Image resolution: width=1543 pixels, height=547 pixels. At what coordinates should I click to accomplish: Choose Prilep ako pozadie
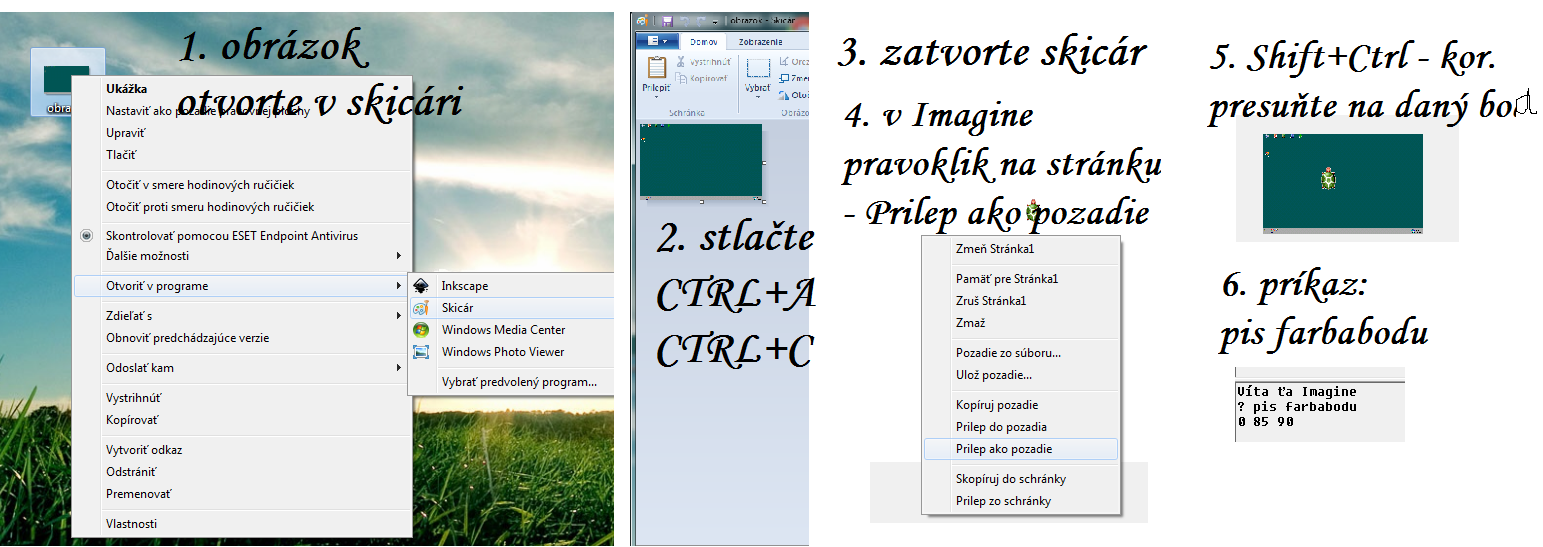(1004, 449)
